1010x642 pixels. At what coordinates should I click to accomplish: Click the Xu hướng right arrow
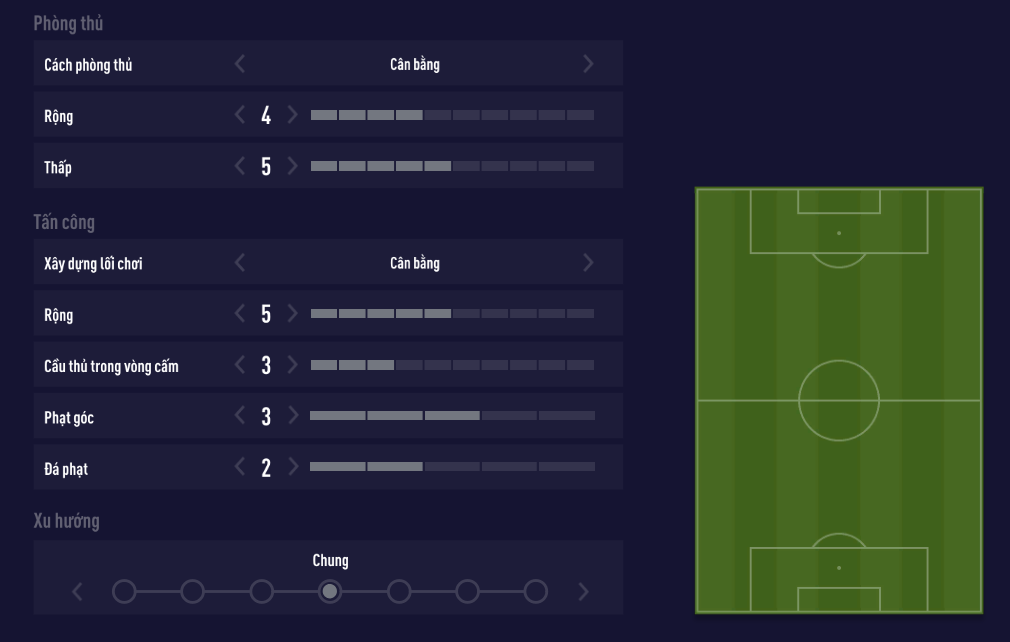tap(584, 592)
